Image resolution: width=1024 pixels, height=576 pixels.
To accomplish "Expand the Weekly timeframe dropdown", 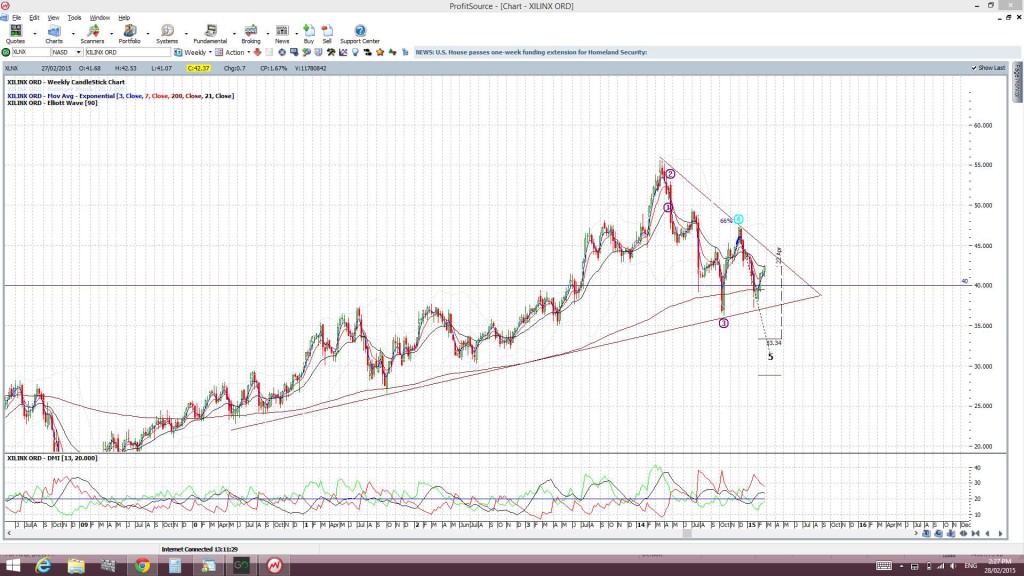I will tap(210, 52).
